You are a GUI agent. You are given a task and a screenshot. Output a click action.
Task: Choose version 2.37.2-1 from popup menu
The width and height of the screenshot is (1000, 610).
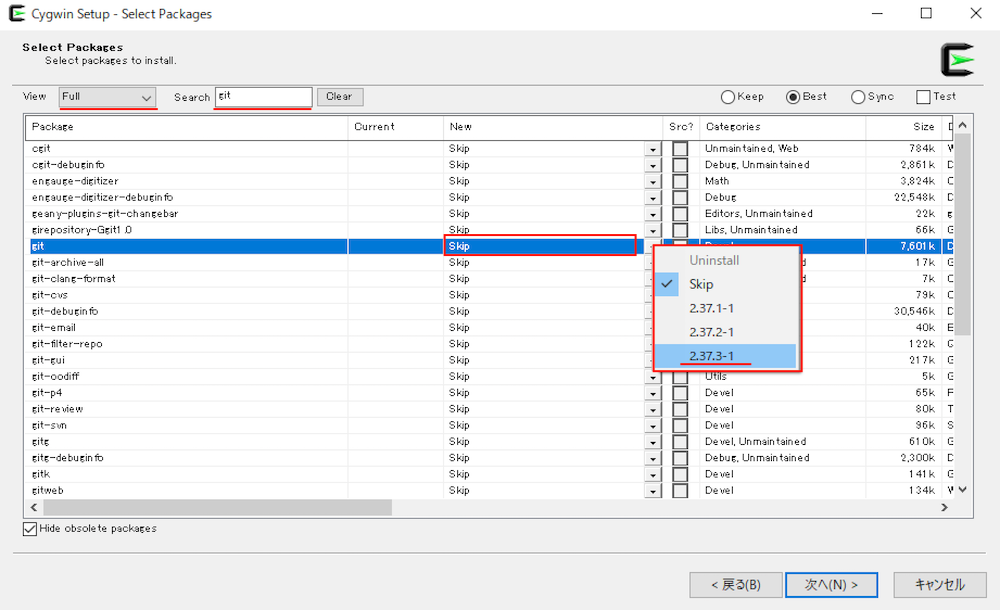coord(726,332)
